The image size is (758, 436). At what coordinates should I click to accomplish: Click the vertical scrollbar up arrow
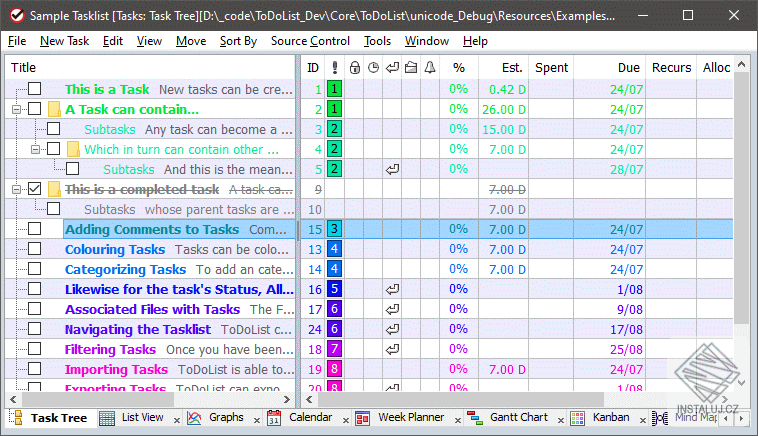tap(742, 64)
